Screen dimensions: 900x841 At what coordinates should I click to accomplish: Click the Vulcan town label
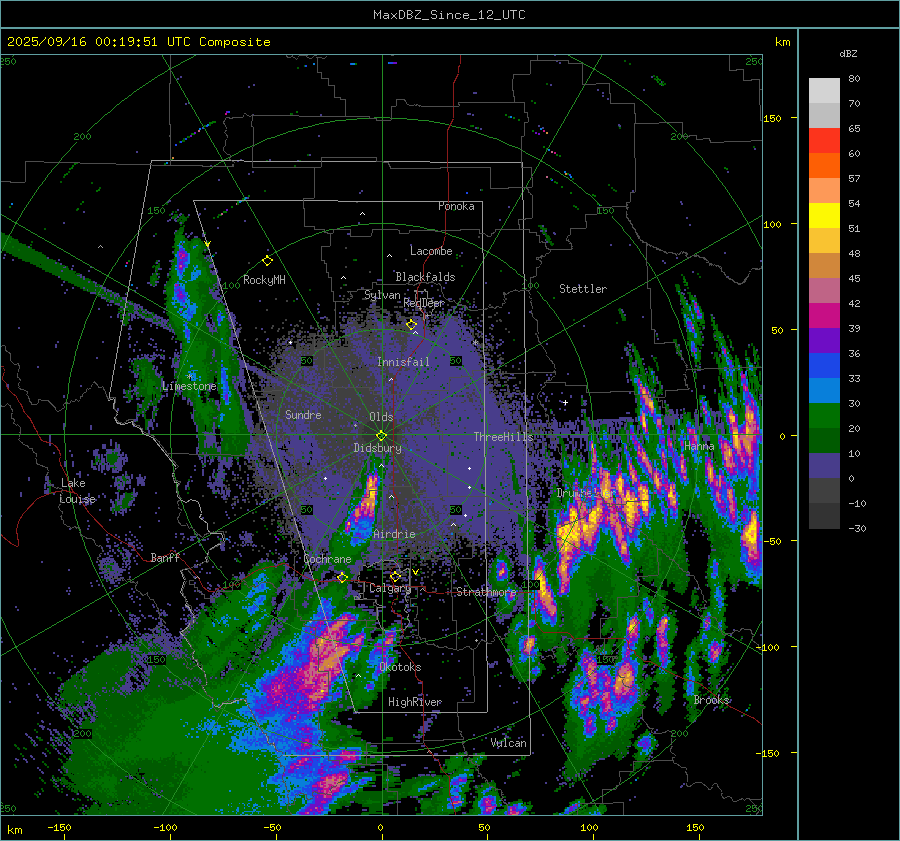(x=508, y=743)
